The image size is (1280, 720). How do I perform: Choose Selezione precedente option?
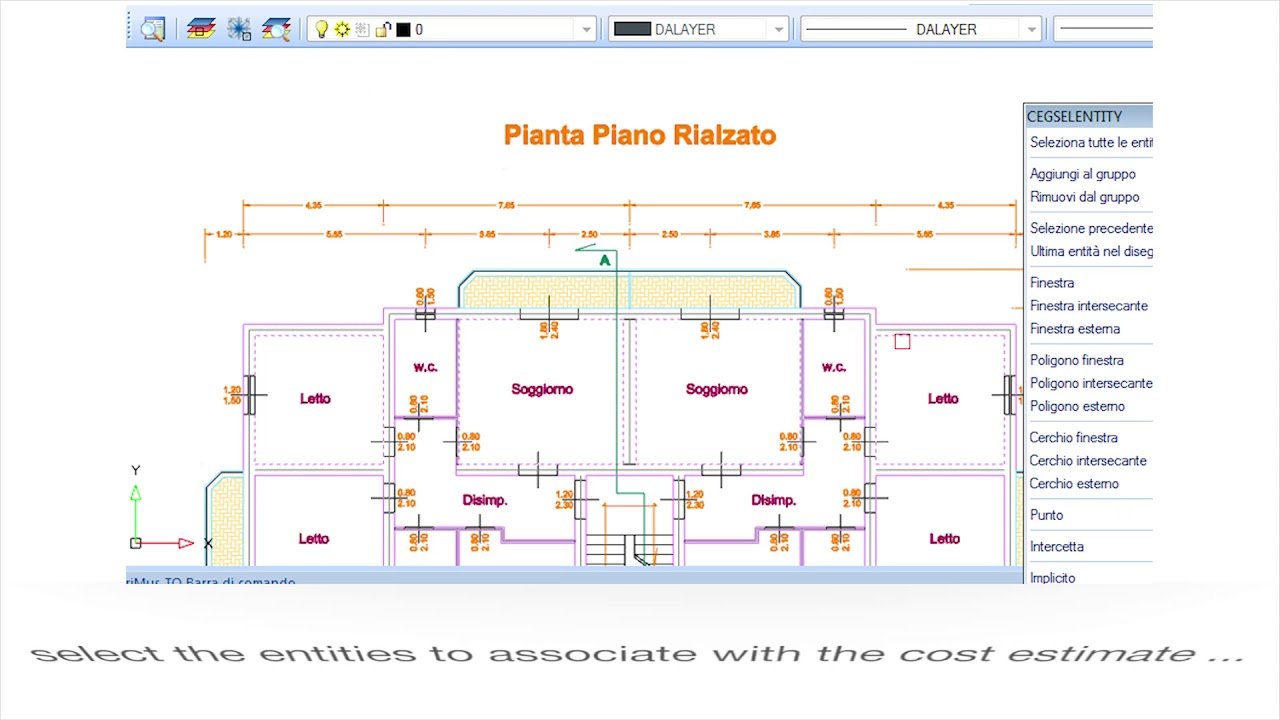point(1091,228)
